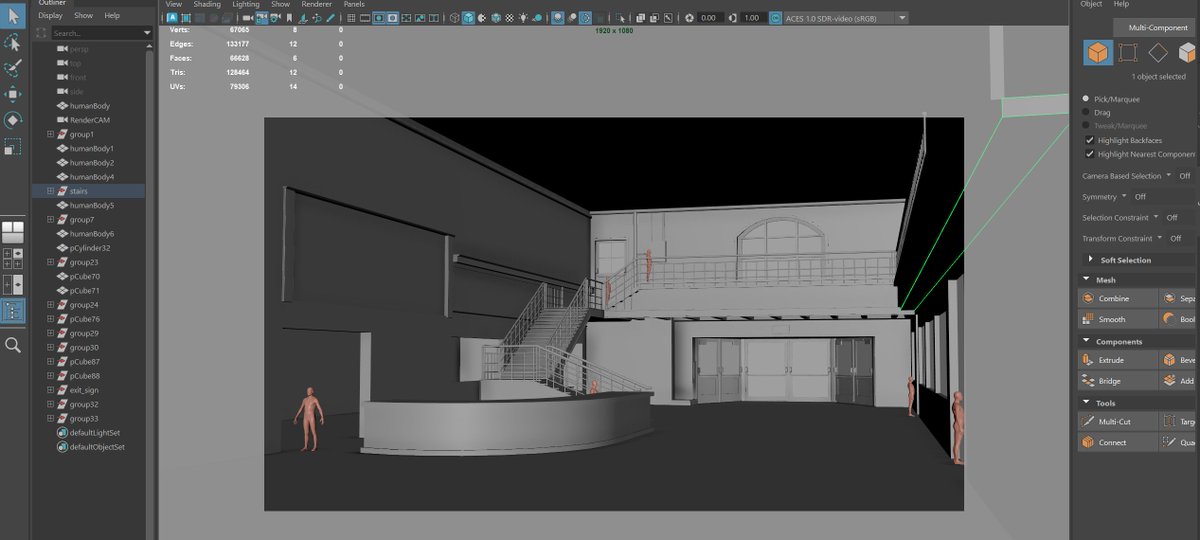
Task: Open viewport Shading menu
Action: coord(207,4)
